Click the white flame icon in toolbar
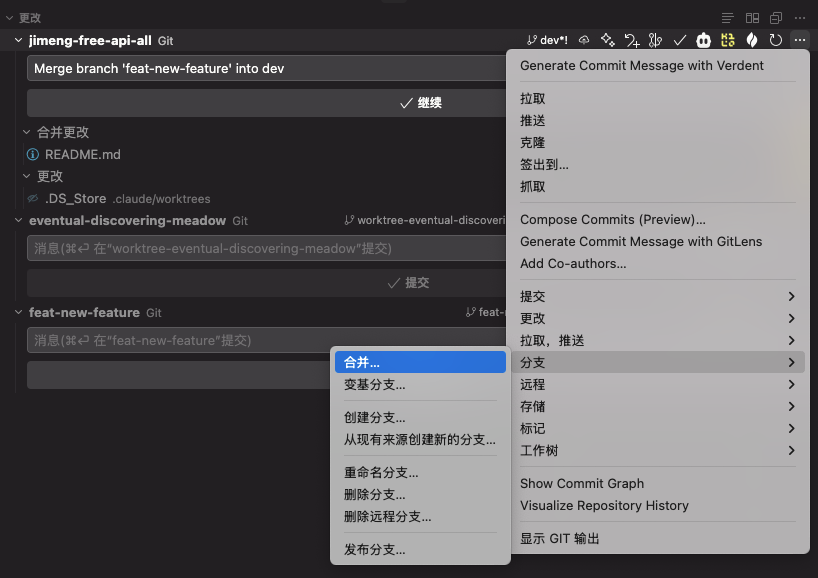818x578 pixels. [752, 40]
